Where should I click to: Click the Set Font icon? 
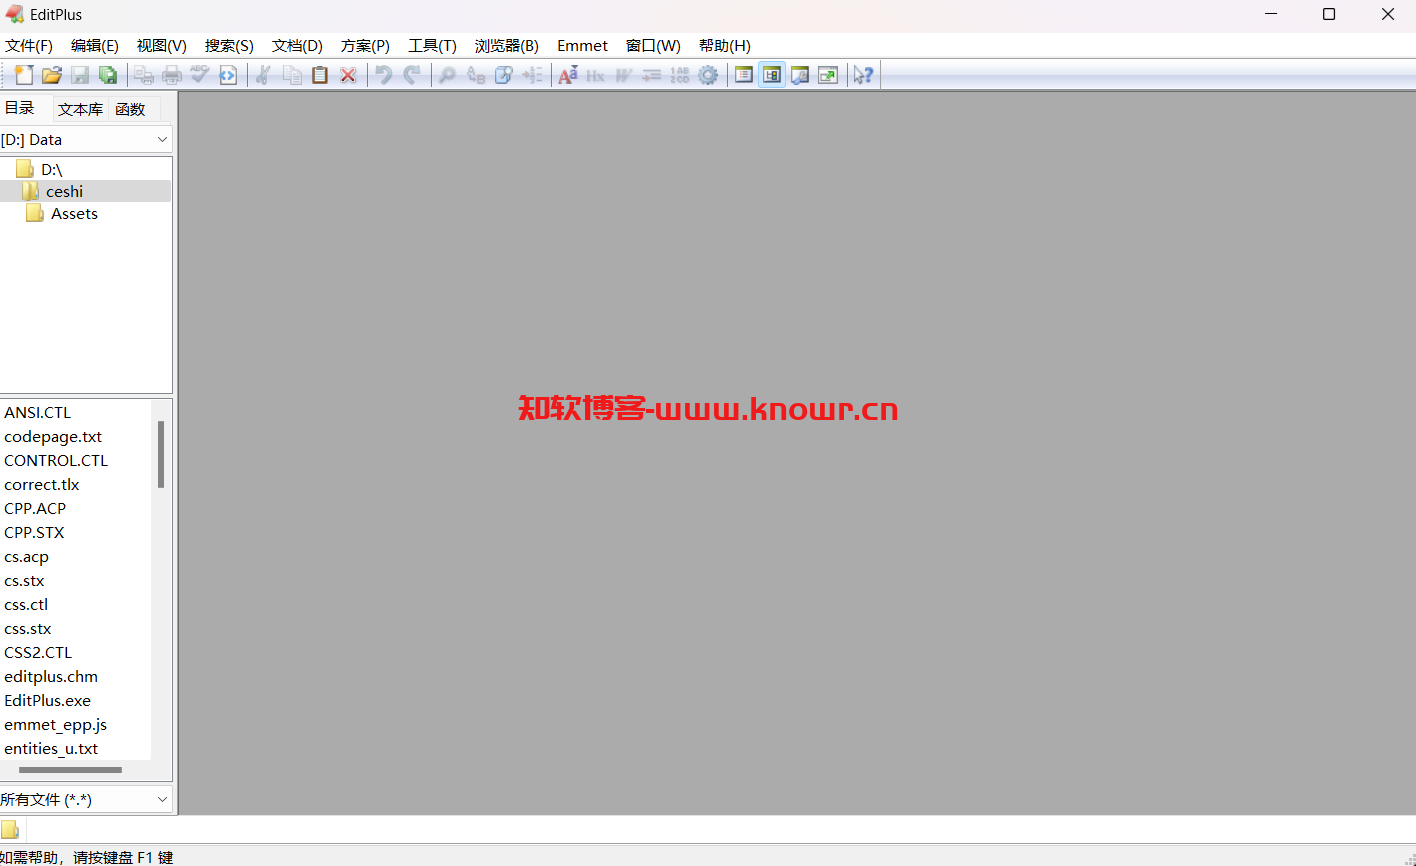(568, 75)
